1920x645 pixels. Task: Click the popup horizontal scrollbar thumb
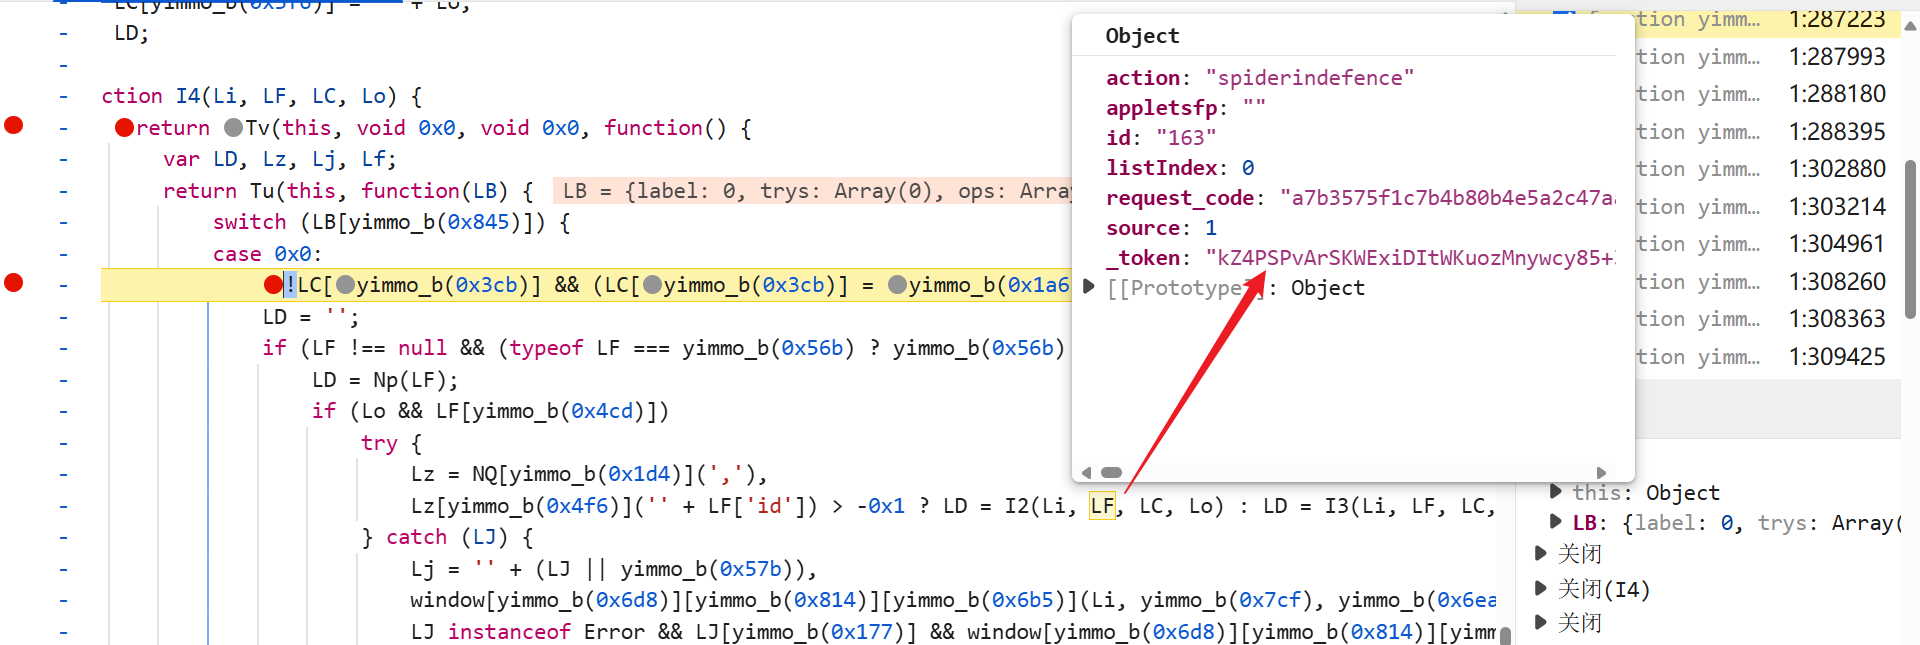point(1112,472)
